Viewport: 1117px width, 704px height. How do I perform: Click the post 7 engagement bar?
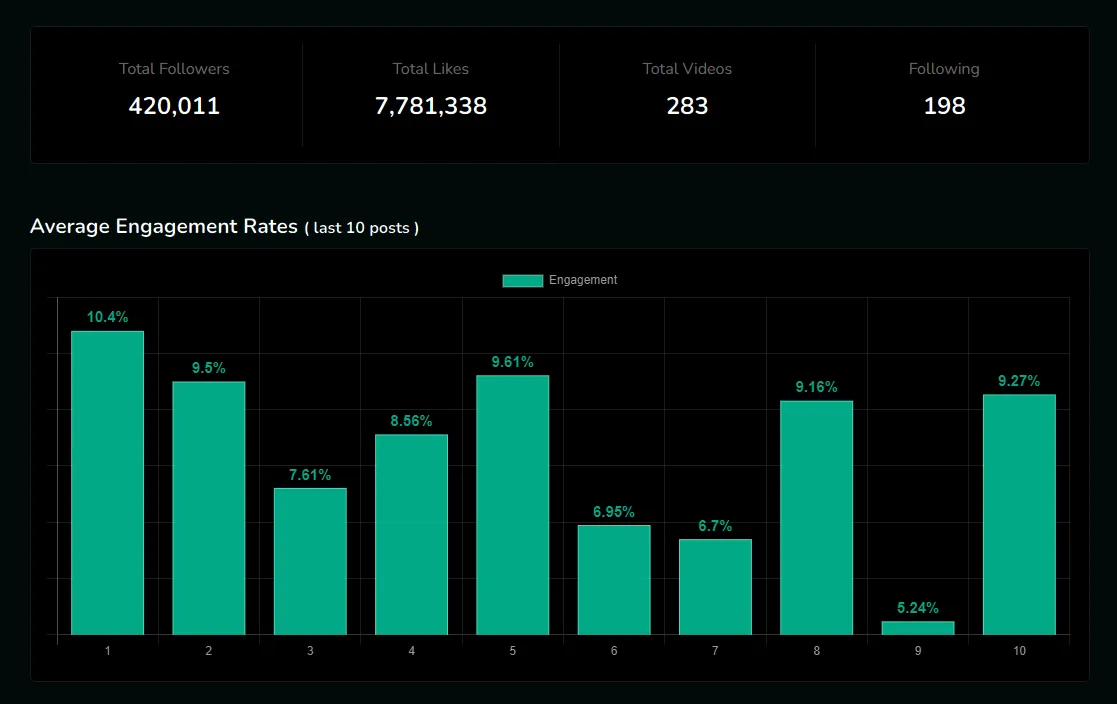pyautogui.click(x=715, y=586)
